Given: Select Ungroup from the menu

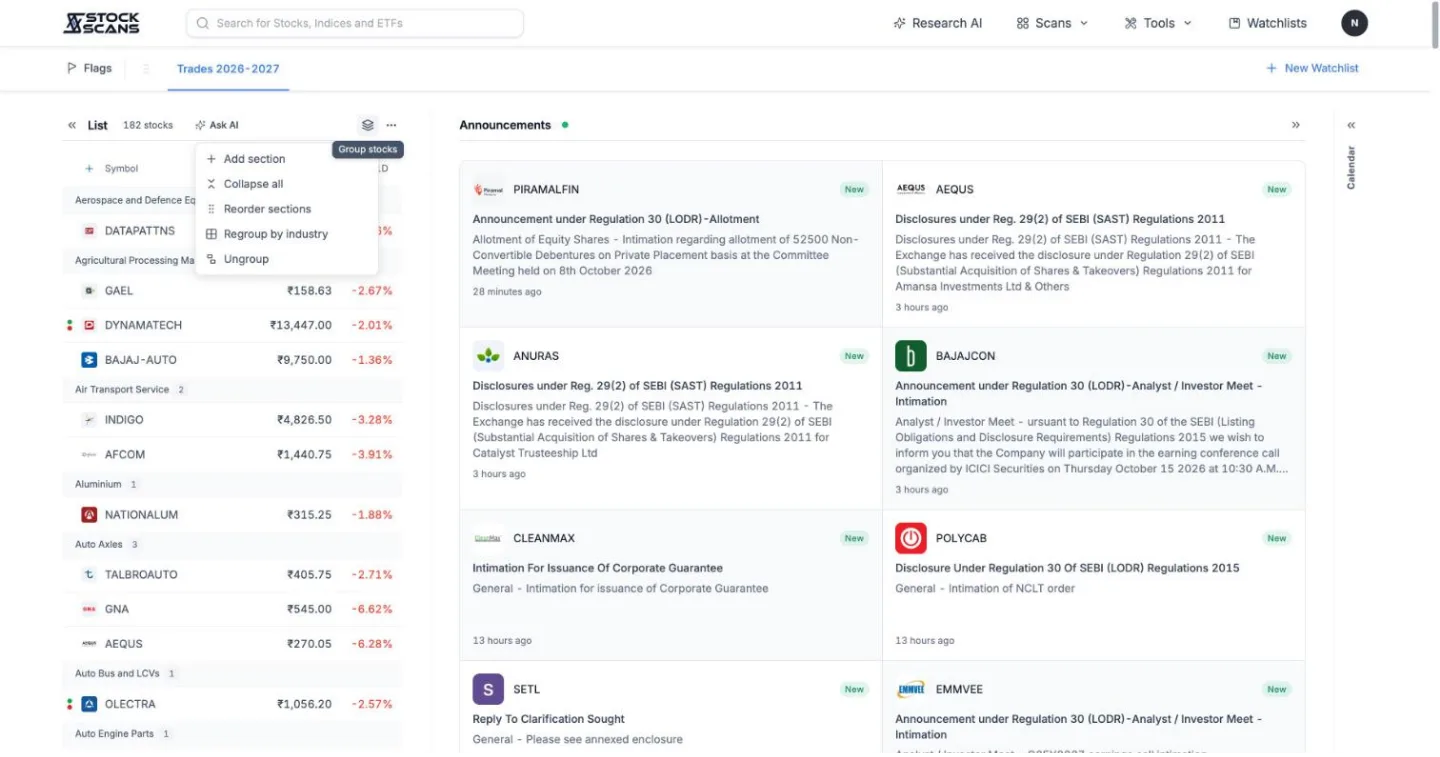Looking at the screenshot, I should pyautogui.click(x=287, y=259).
